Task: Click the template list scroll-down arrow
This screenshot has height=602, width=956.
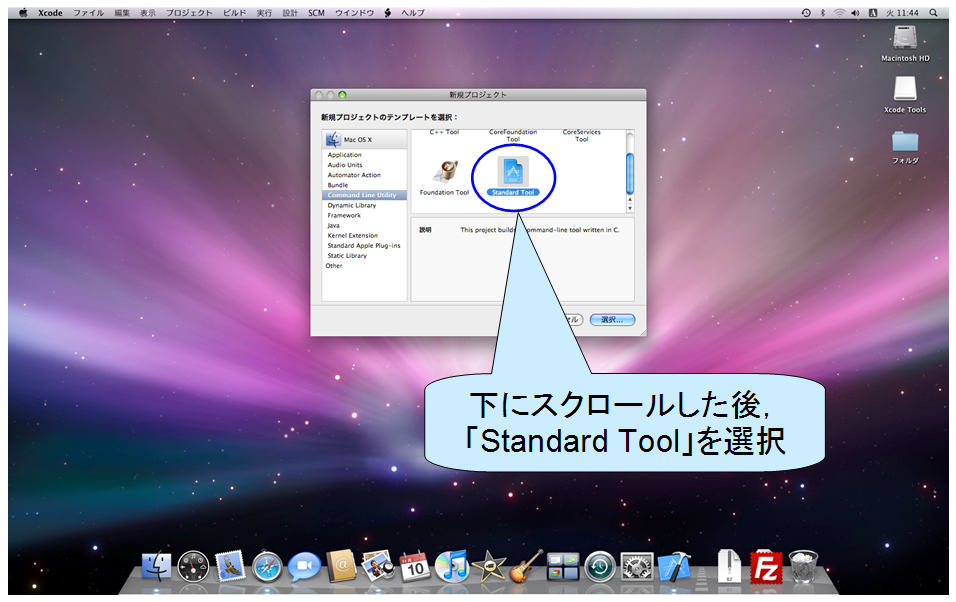Action: (630, 208)
